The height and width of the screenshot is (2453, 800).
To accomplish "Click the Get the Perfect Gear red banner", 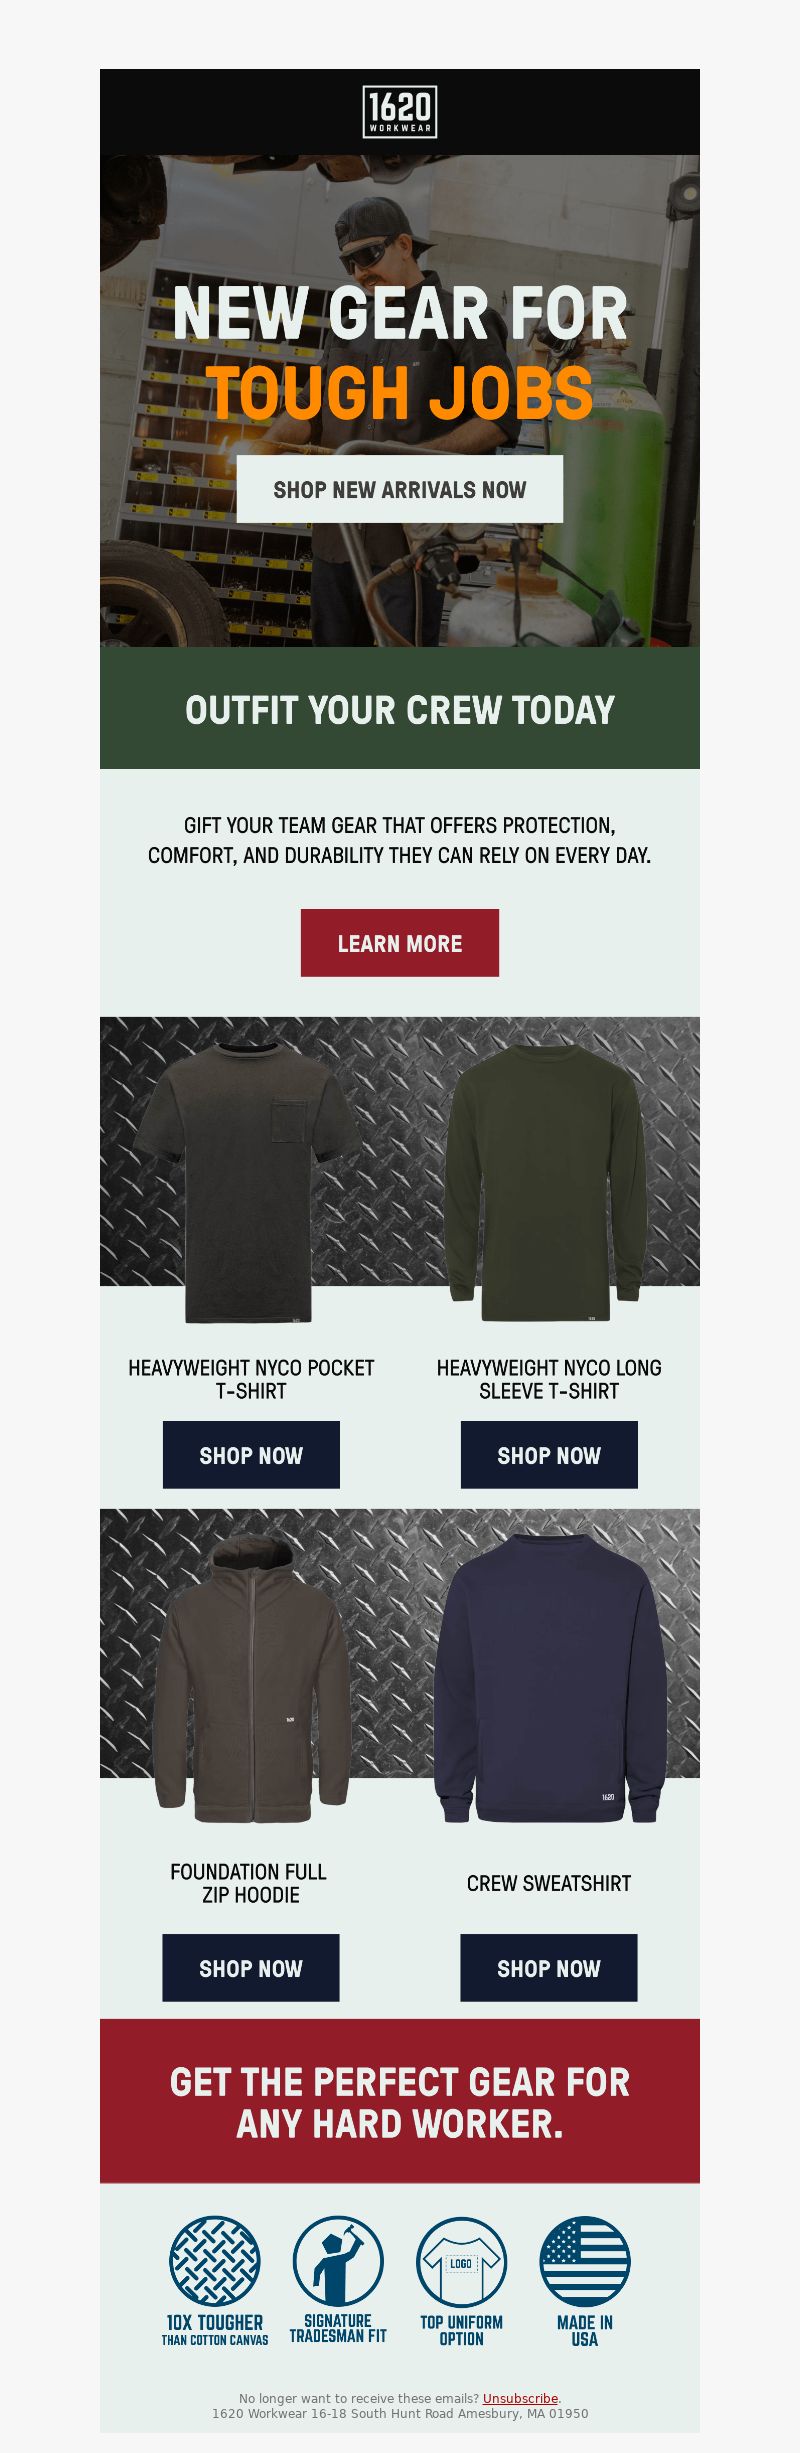I will click(400, 2101).
